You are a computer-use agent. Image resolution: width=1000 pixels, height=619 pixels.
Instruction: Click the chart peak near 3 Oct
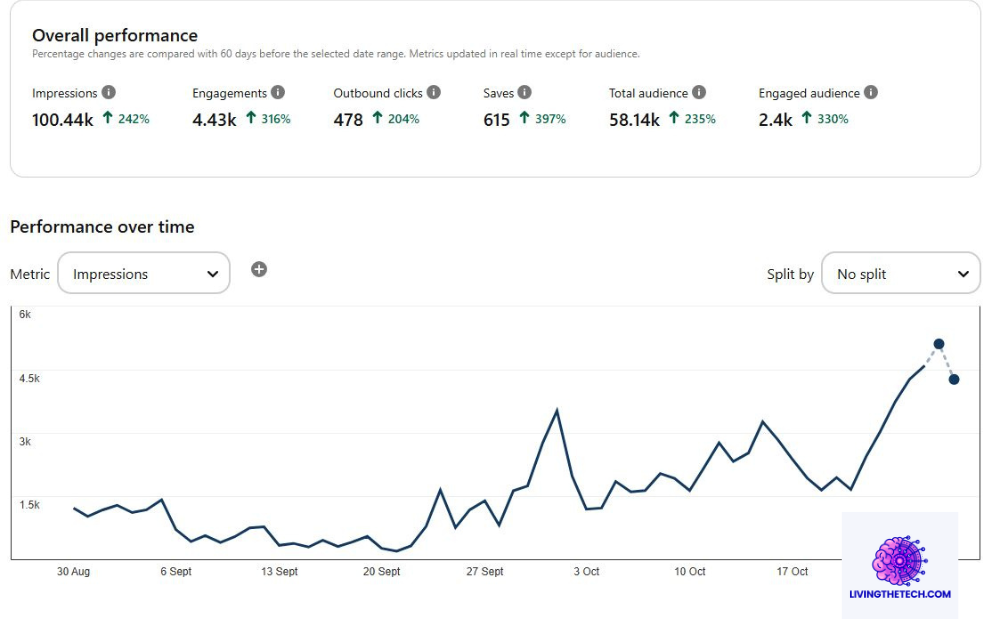tap(559, 408)
